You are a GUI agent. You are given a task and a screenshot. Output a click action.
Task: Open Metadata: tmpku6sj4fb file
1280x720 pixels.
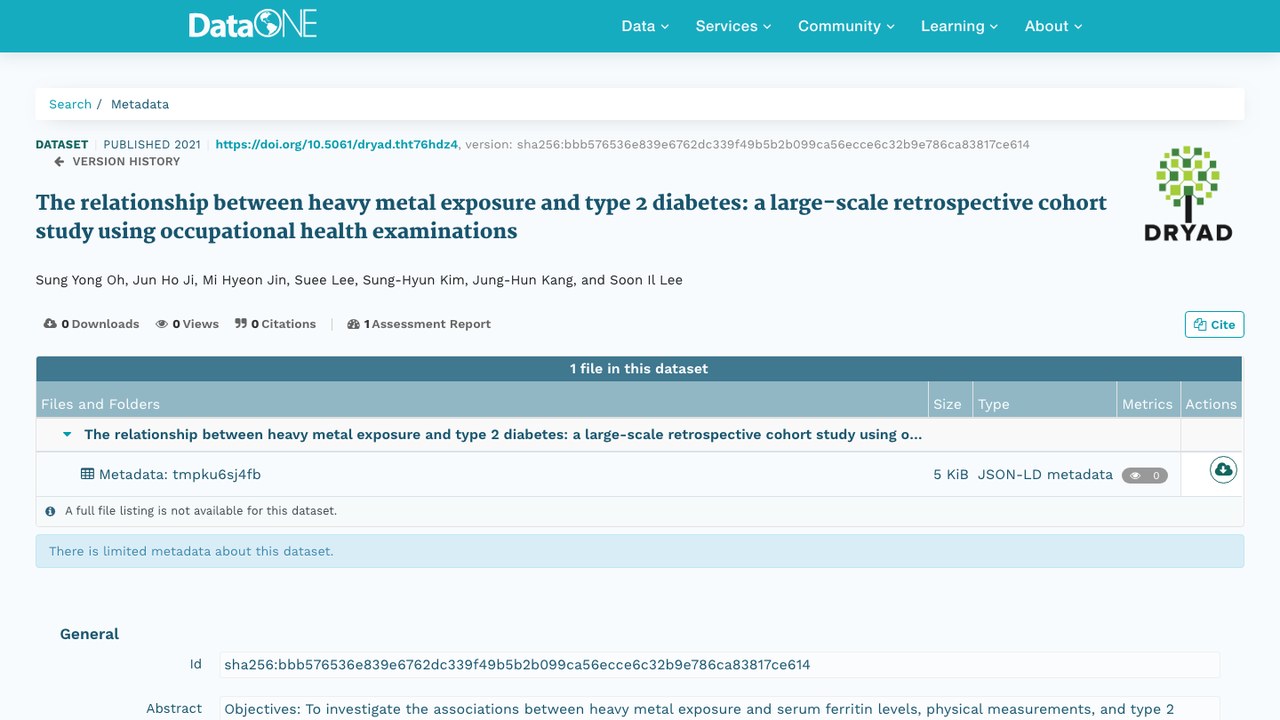[x=179, y=474]
